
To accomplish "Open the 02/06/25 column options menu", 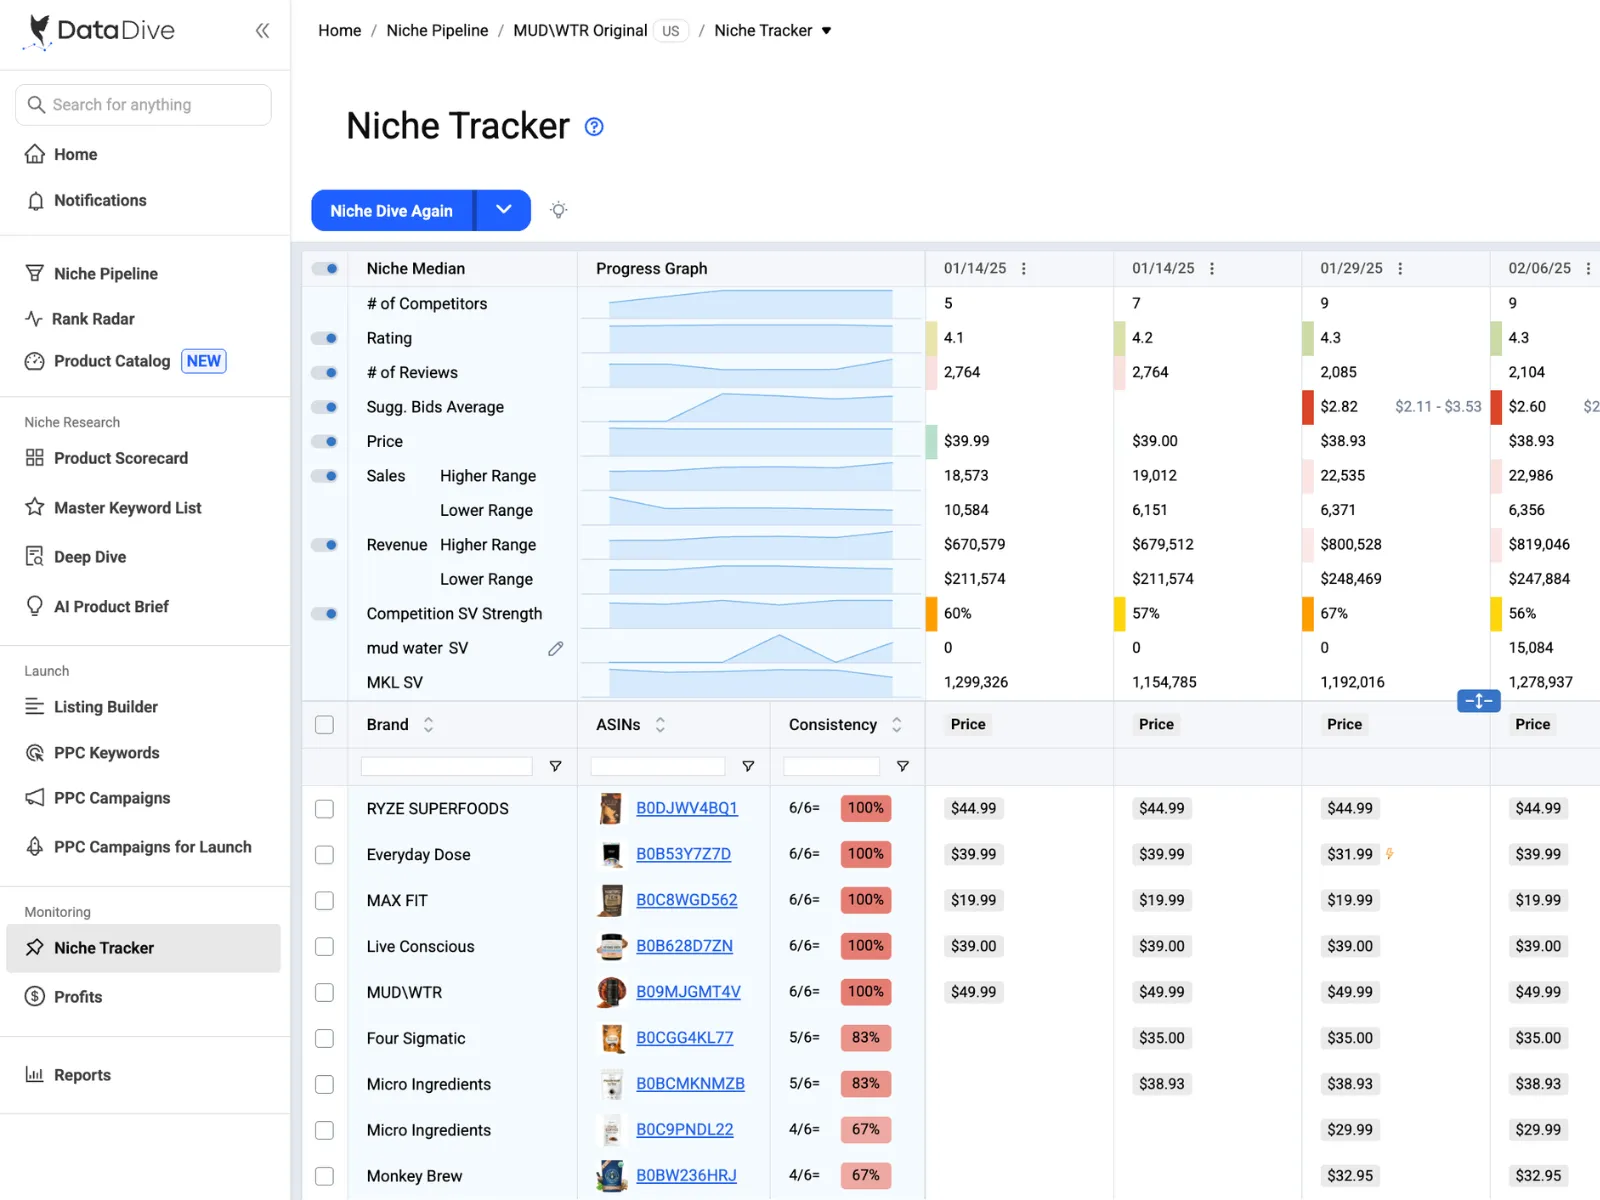I will [x=1589, y=268].
